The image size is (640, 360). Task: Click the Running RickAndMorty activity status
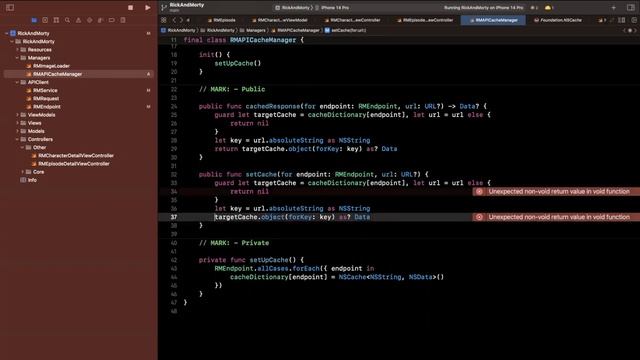[x=483, y=8]
